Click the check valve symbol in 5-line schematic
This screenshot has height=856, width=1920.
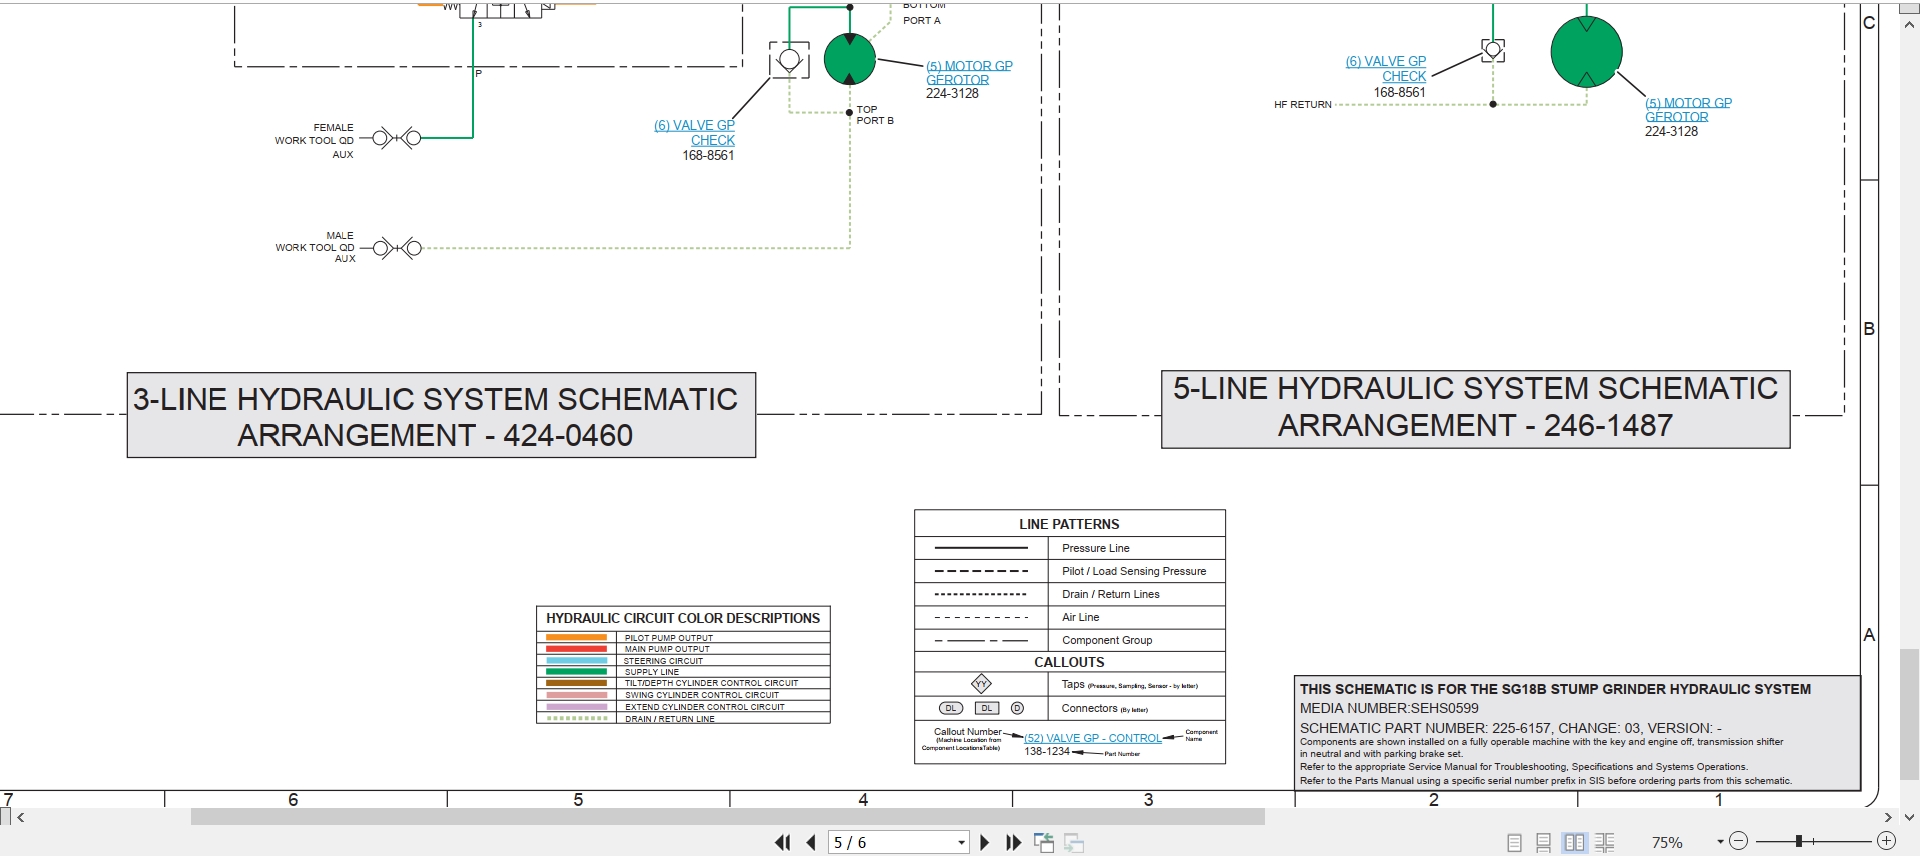(x=1493, y=49)
